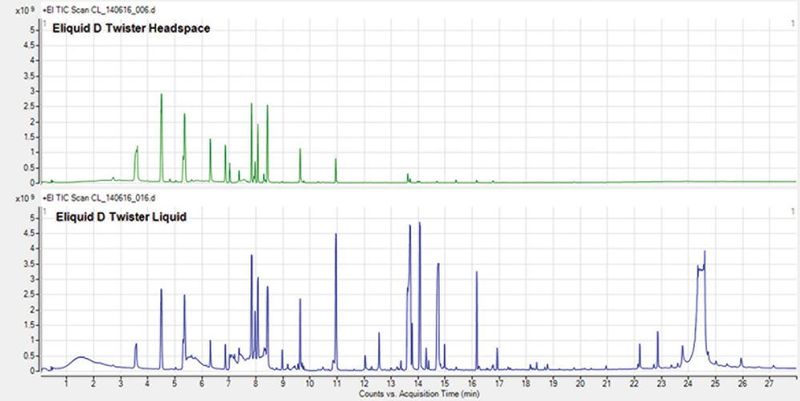Click the Headspace peak near 9.6 minutes
The height and width of the screenshot is (401, 800).
pos(300,165)
